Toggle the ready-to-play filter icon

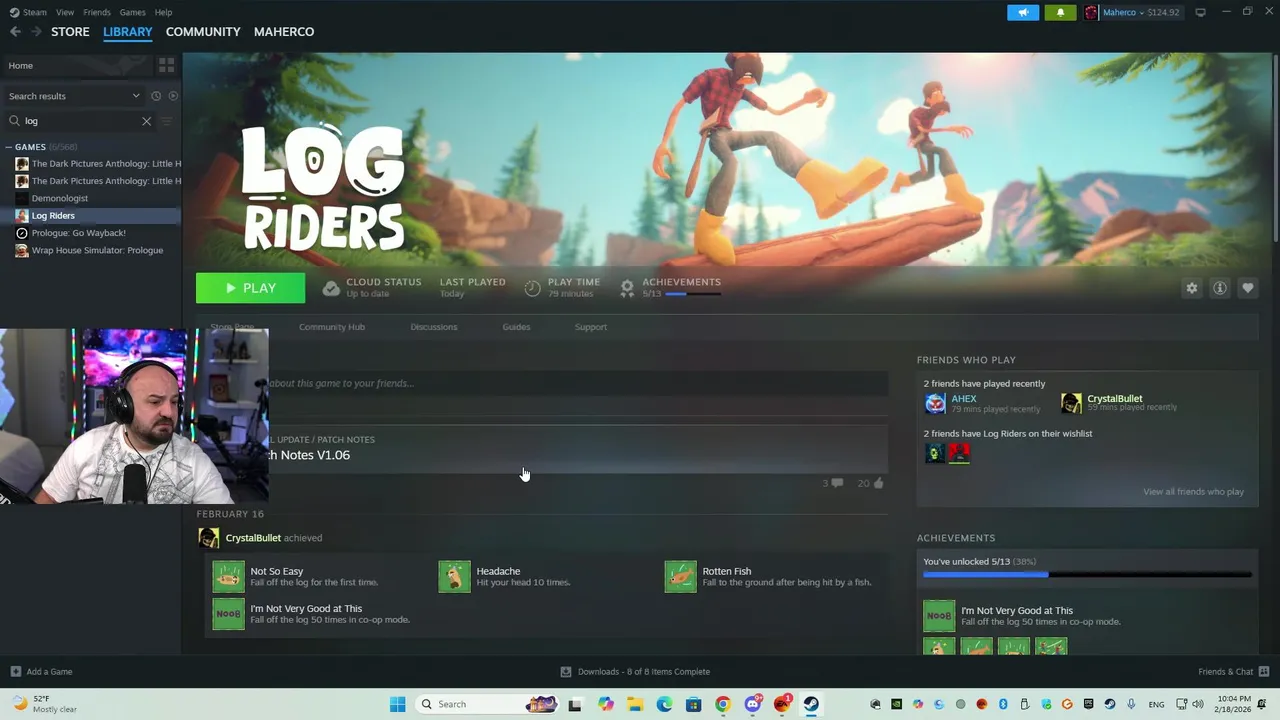click(x=173, y=96)
